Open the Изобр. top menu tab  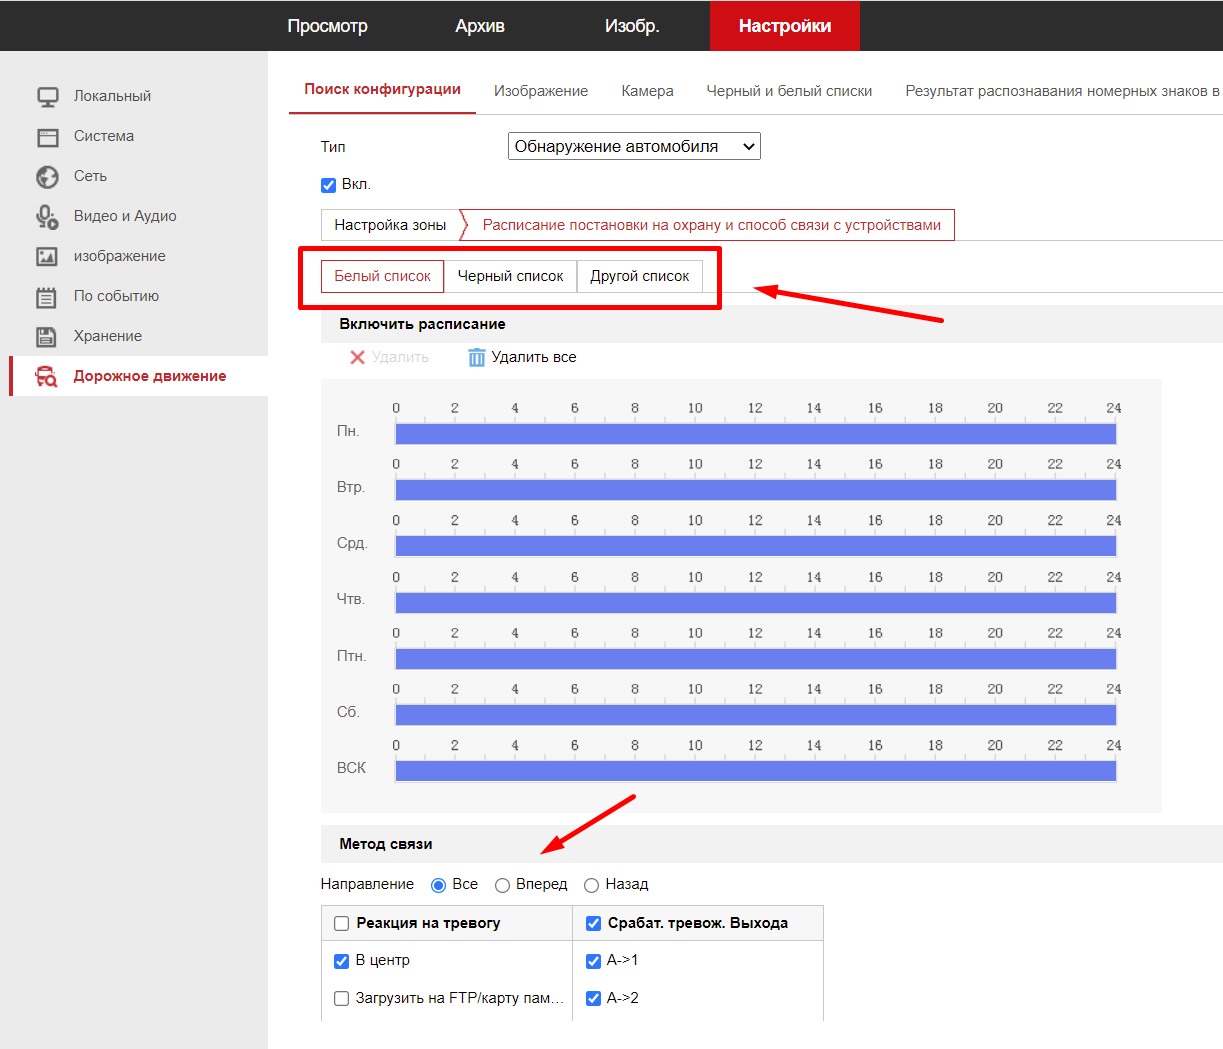pos(632,26)
